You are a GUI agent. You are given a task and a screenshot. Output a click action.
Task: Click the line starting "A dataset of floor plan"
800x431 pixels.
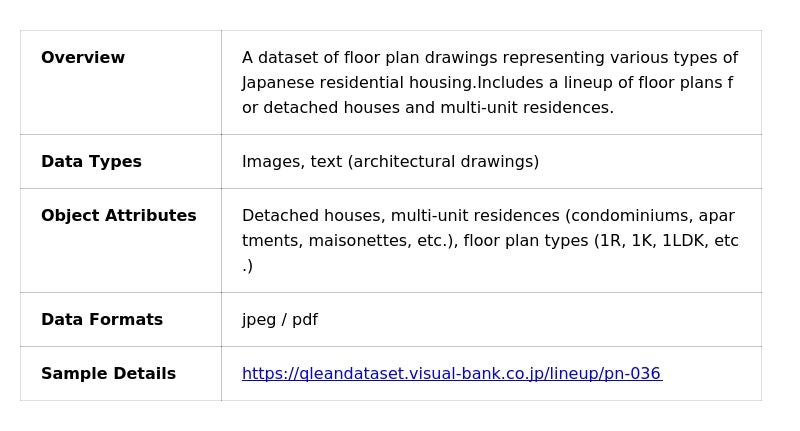pos(489,58)
